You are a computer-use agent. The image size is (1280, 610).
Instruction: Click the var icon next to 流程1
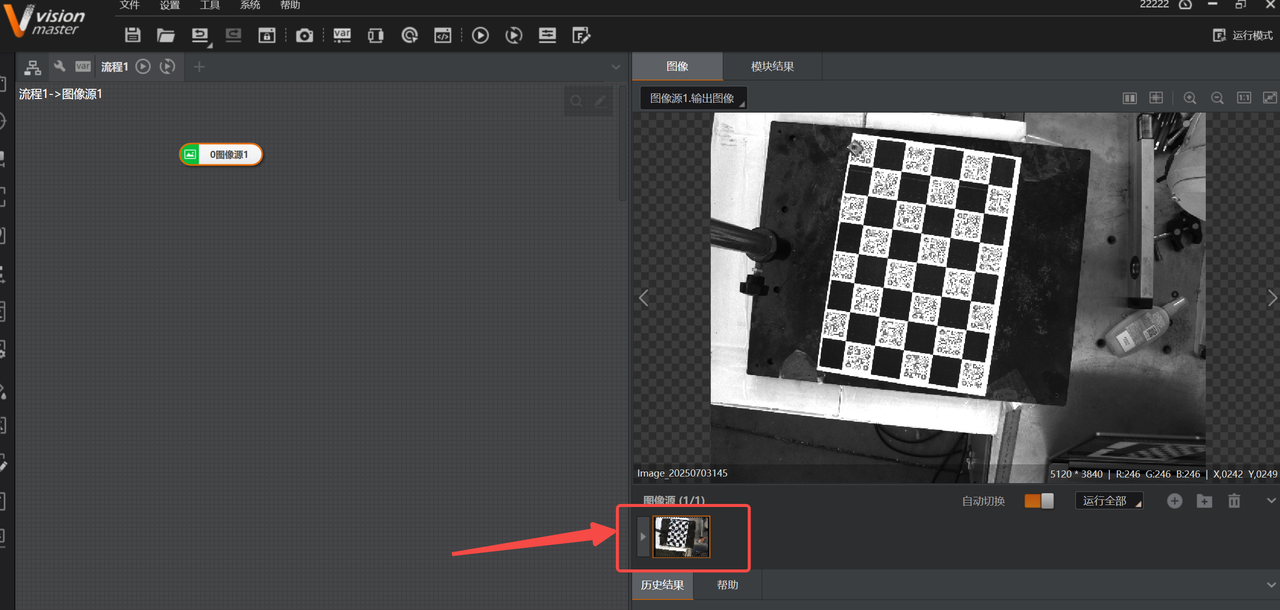coord(83,67)
